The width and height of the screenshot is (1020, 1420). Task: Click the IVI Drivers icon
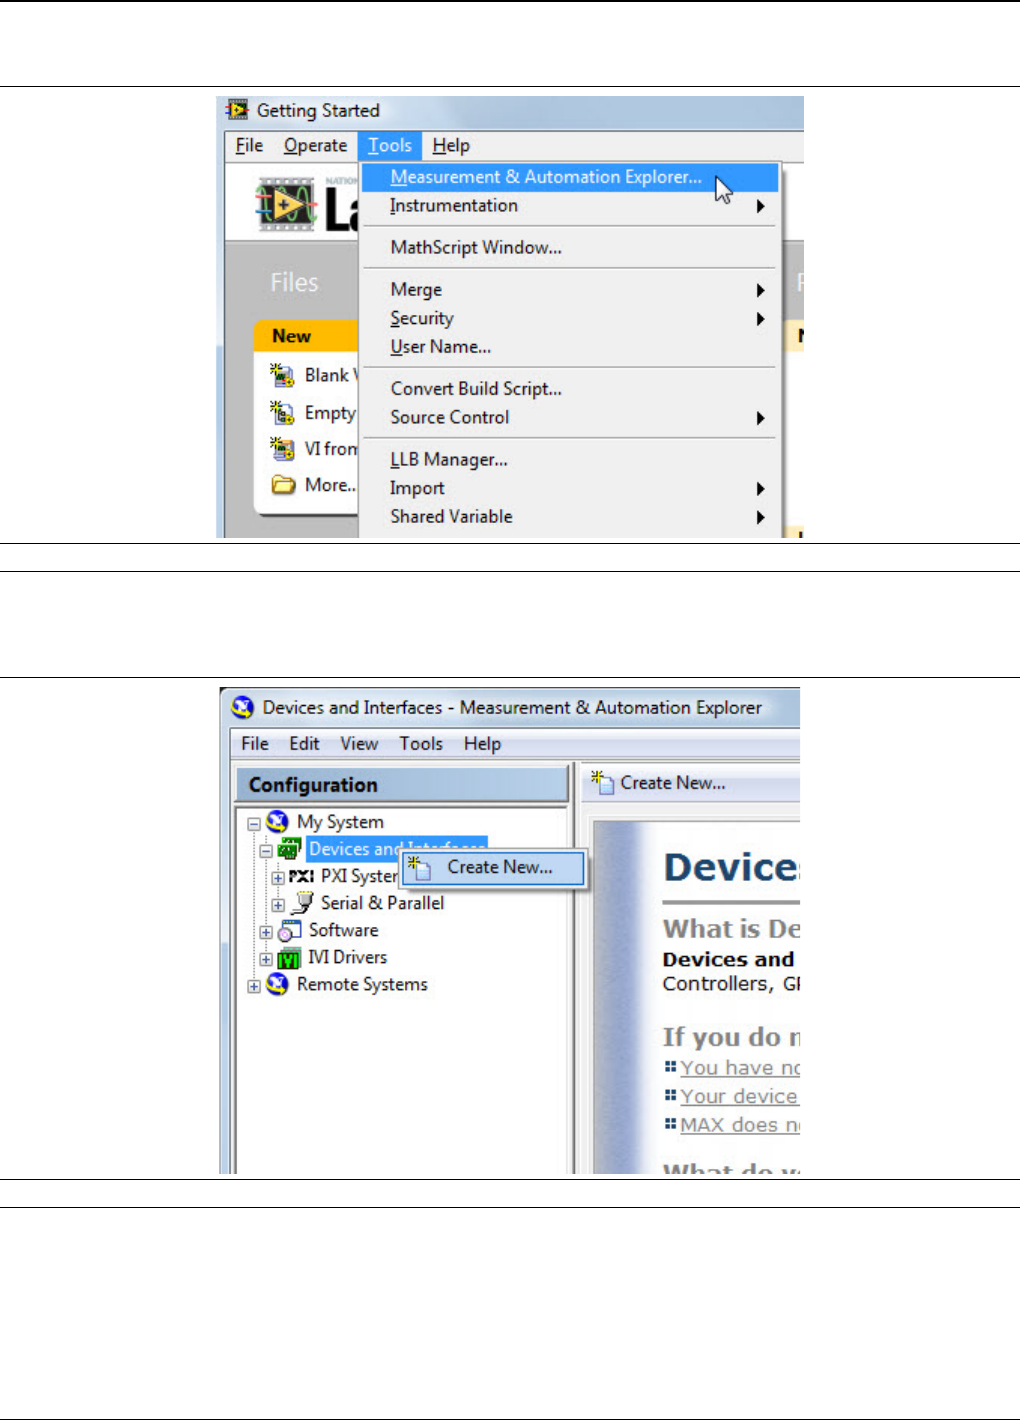coord(289,958)
